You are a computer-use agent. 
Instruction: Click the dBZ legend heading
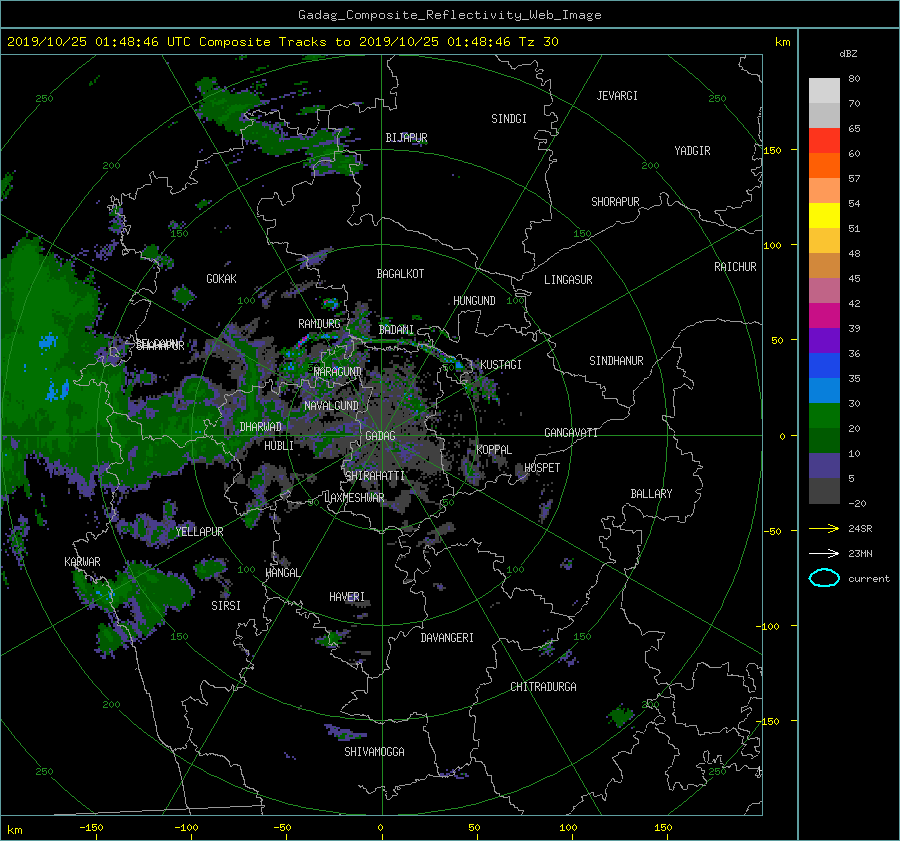point(848,54)
